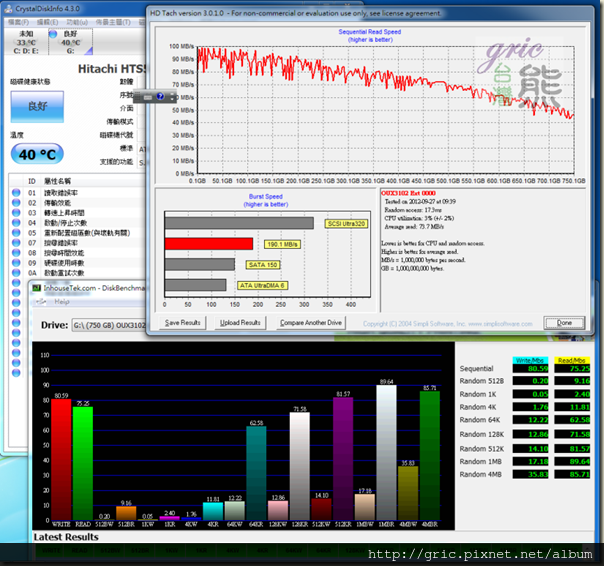
Task: Open the Help menu in DiskBenchmark
Action: (62, 302)
